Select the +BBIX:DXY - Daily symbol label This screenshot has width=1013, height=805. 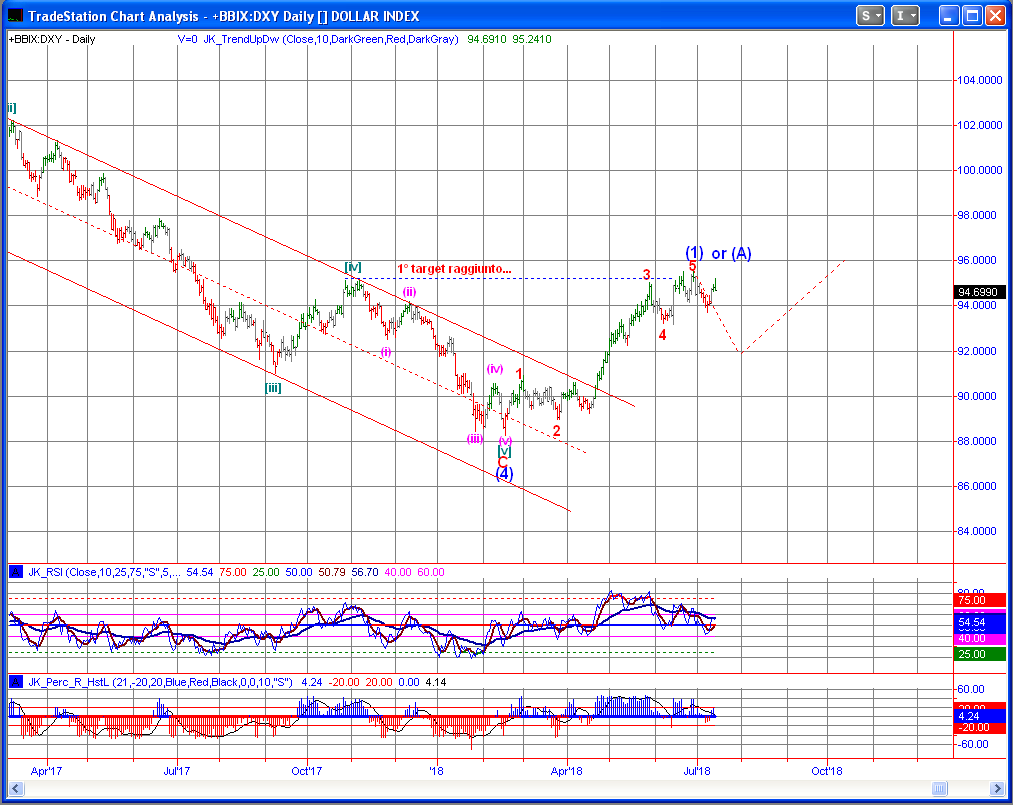coord(52,39)
